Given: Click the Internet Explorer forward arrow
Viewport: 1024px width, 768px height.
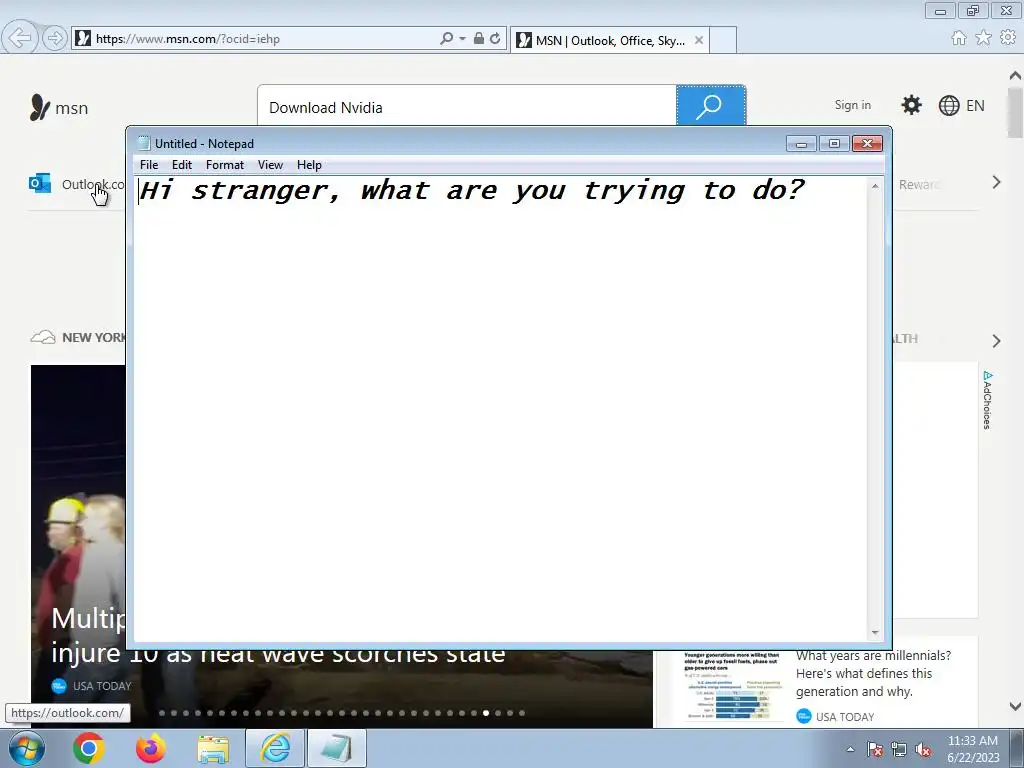Looking at the screenshot, I should pos(55,39).
